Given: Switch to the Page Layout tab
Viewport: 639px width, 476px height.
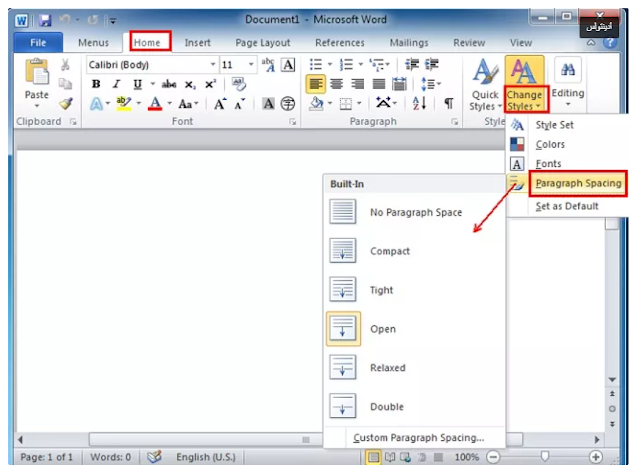Looking at the screenshot, I should tap(263, 42).
